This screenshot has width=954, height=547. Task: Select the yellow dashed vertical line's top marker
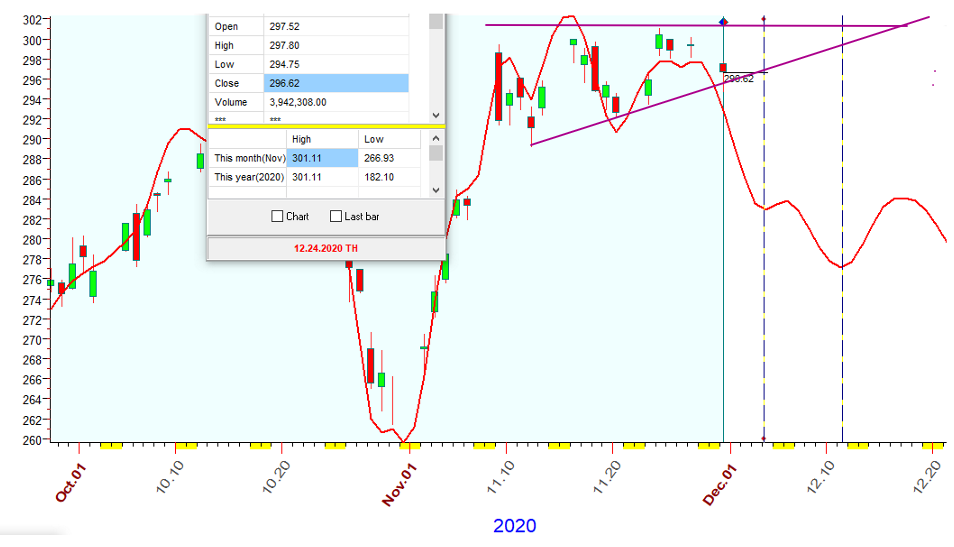tap(764, 19)
